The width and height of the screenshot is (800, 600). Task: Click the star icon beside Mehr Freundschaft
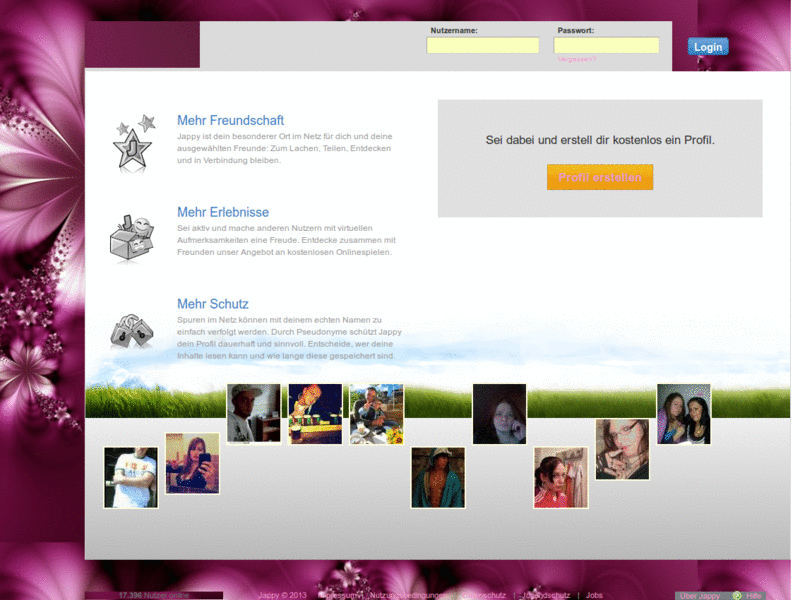point(134,143)
